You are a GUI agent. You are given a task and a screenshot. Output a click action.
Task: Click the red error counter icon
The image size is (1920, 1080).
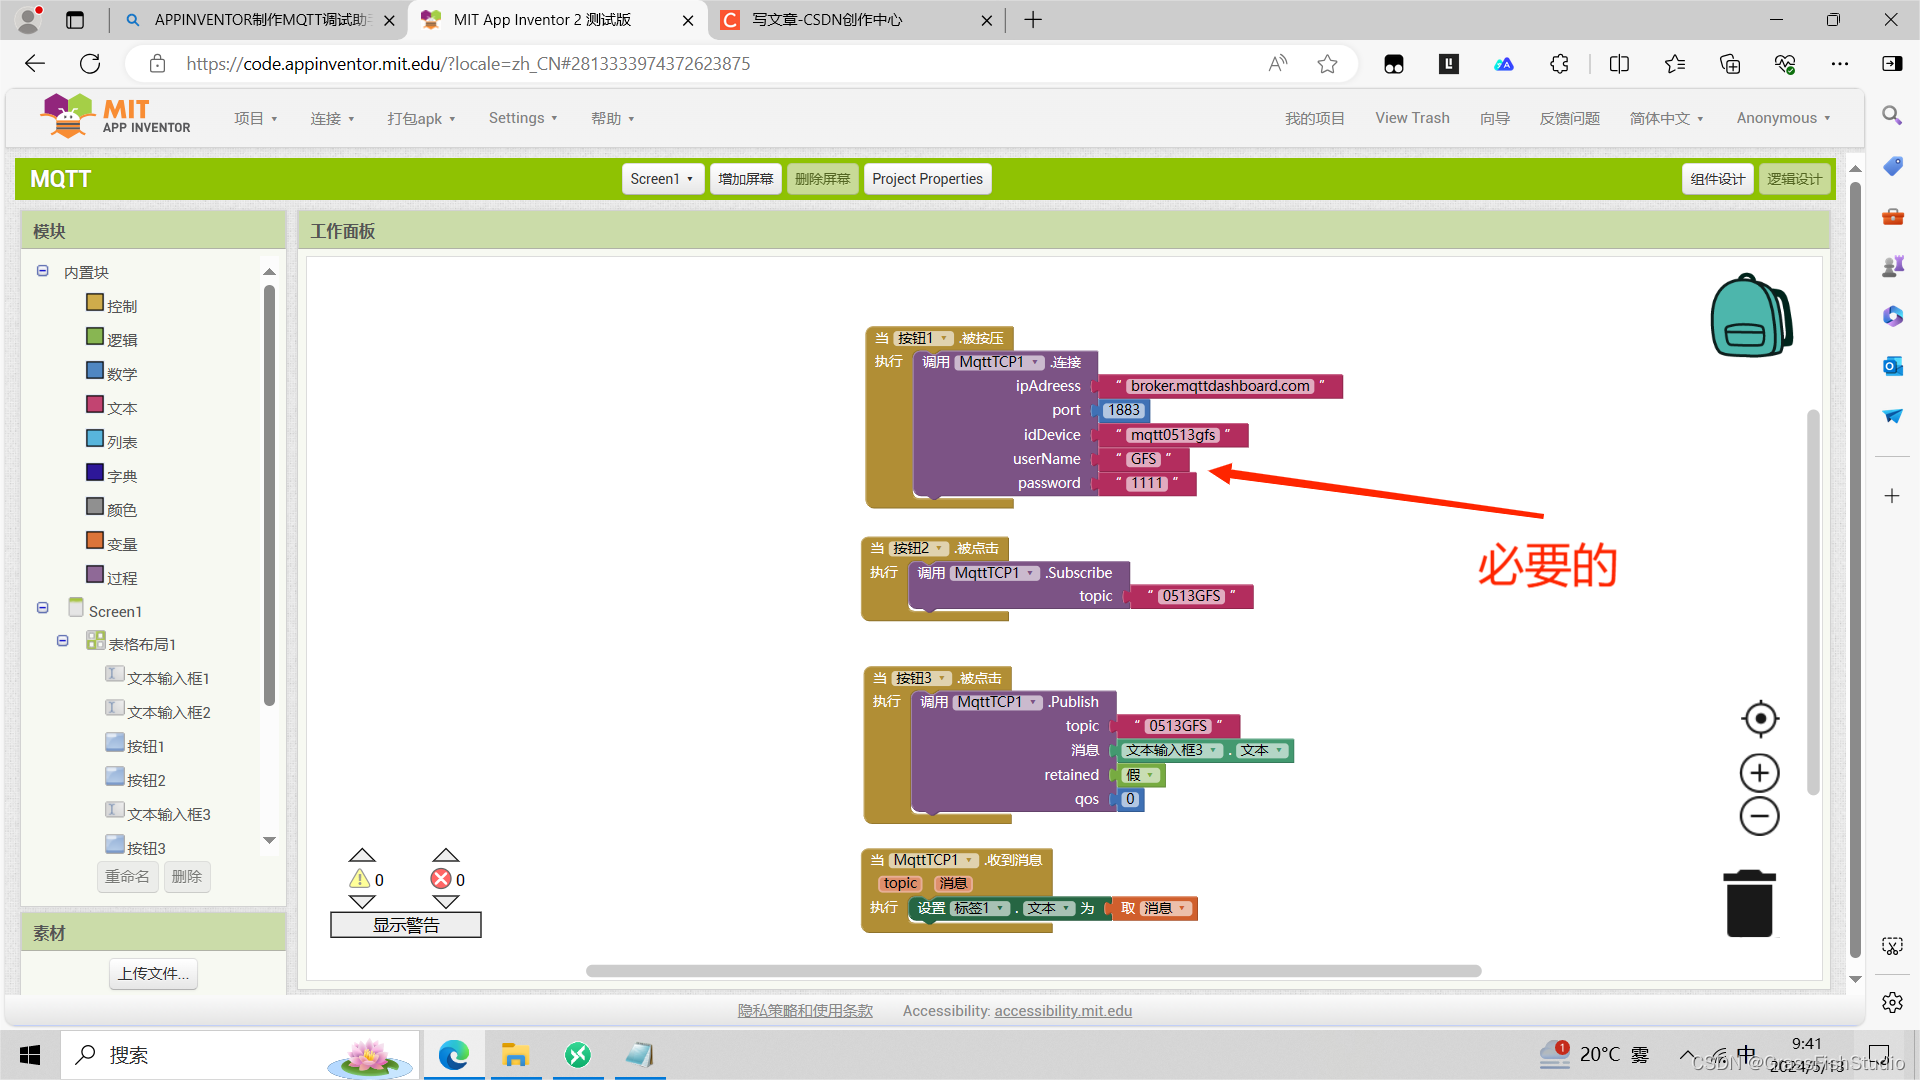point(441,879)
